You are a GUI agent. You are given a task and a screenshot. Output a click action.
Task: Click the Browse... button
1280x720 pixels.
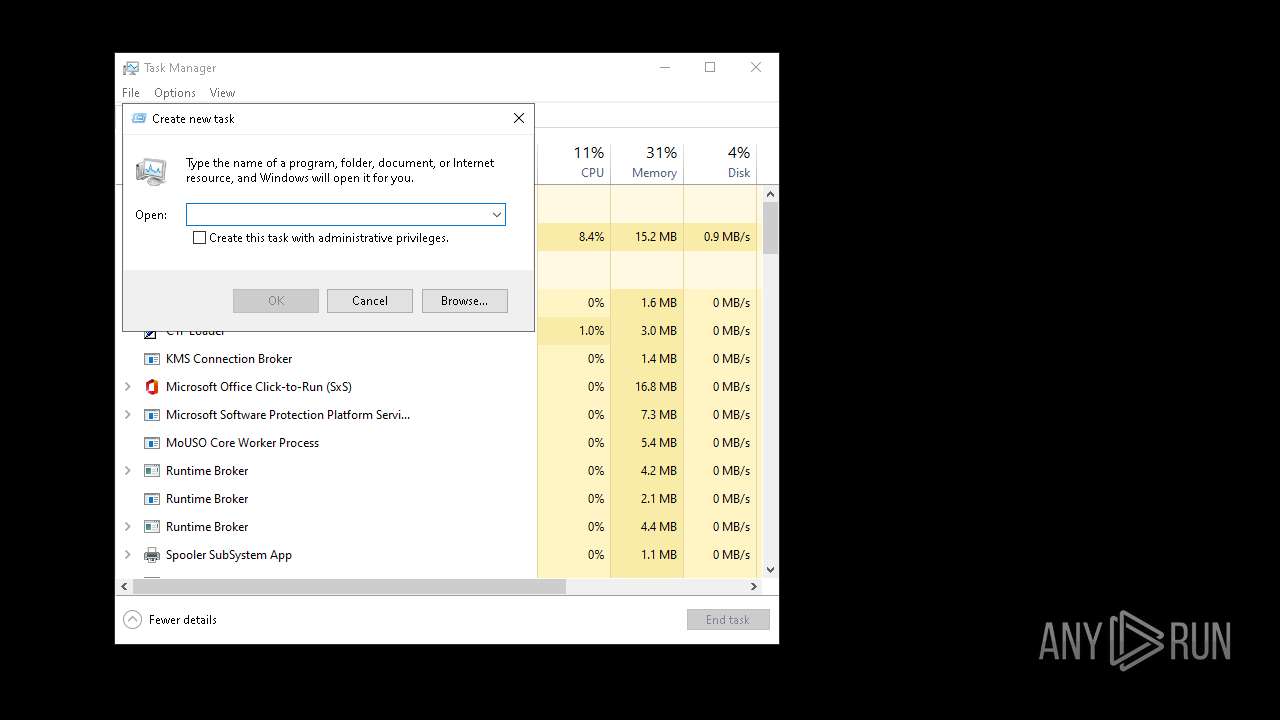click(465, 301)
